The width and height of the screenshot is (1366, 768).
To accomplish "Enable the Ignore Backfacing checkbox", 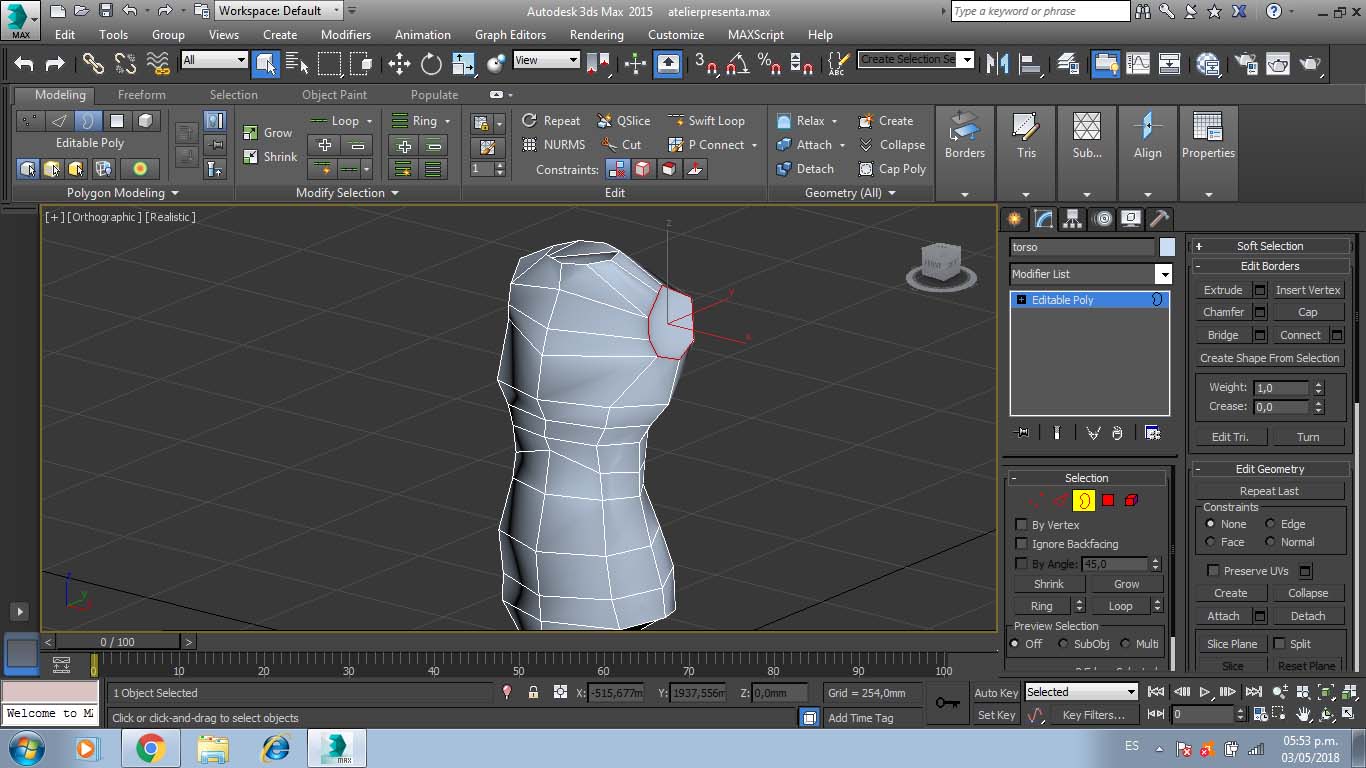I will tap(1021, 544).
